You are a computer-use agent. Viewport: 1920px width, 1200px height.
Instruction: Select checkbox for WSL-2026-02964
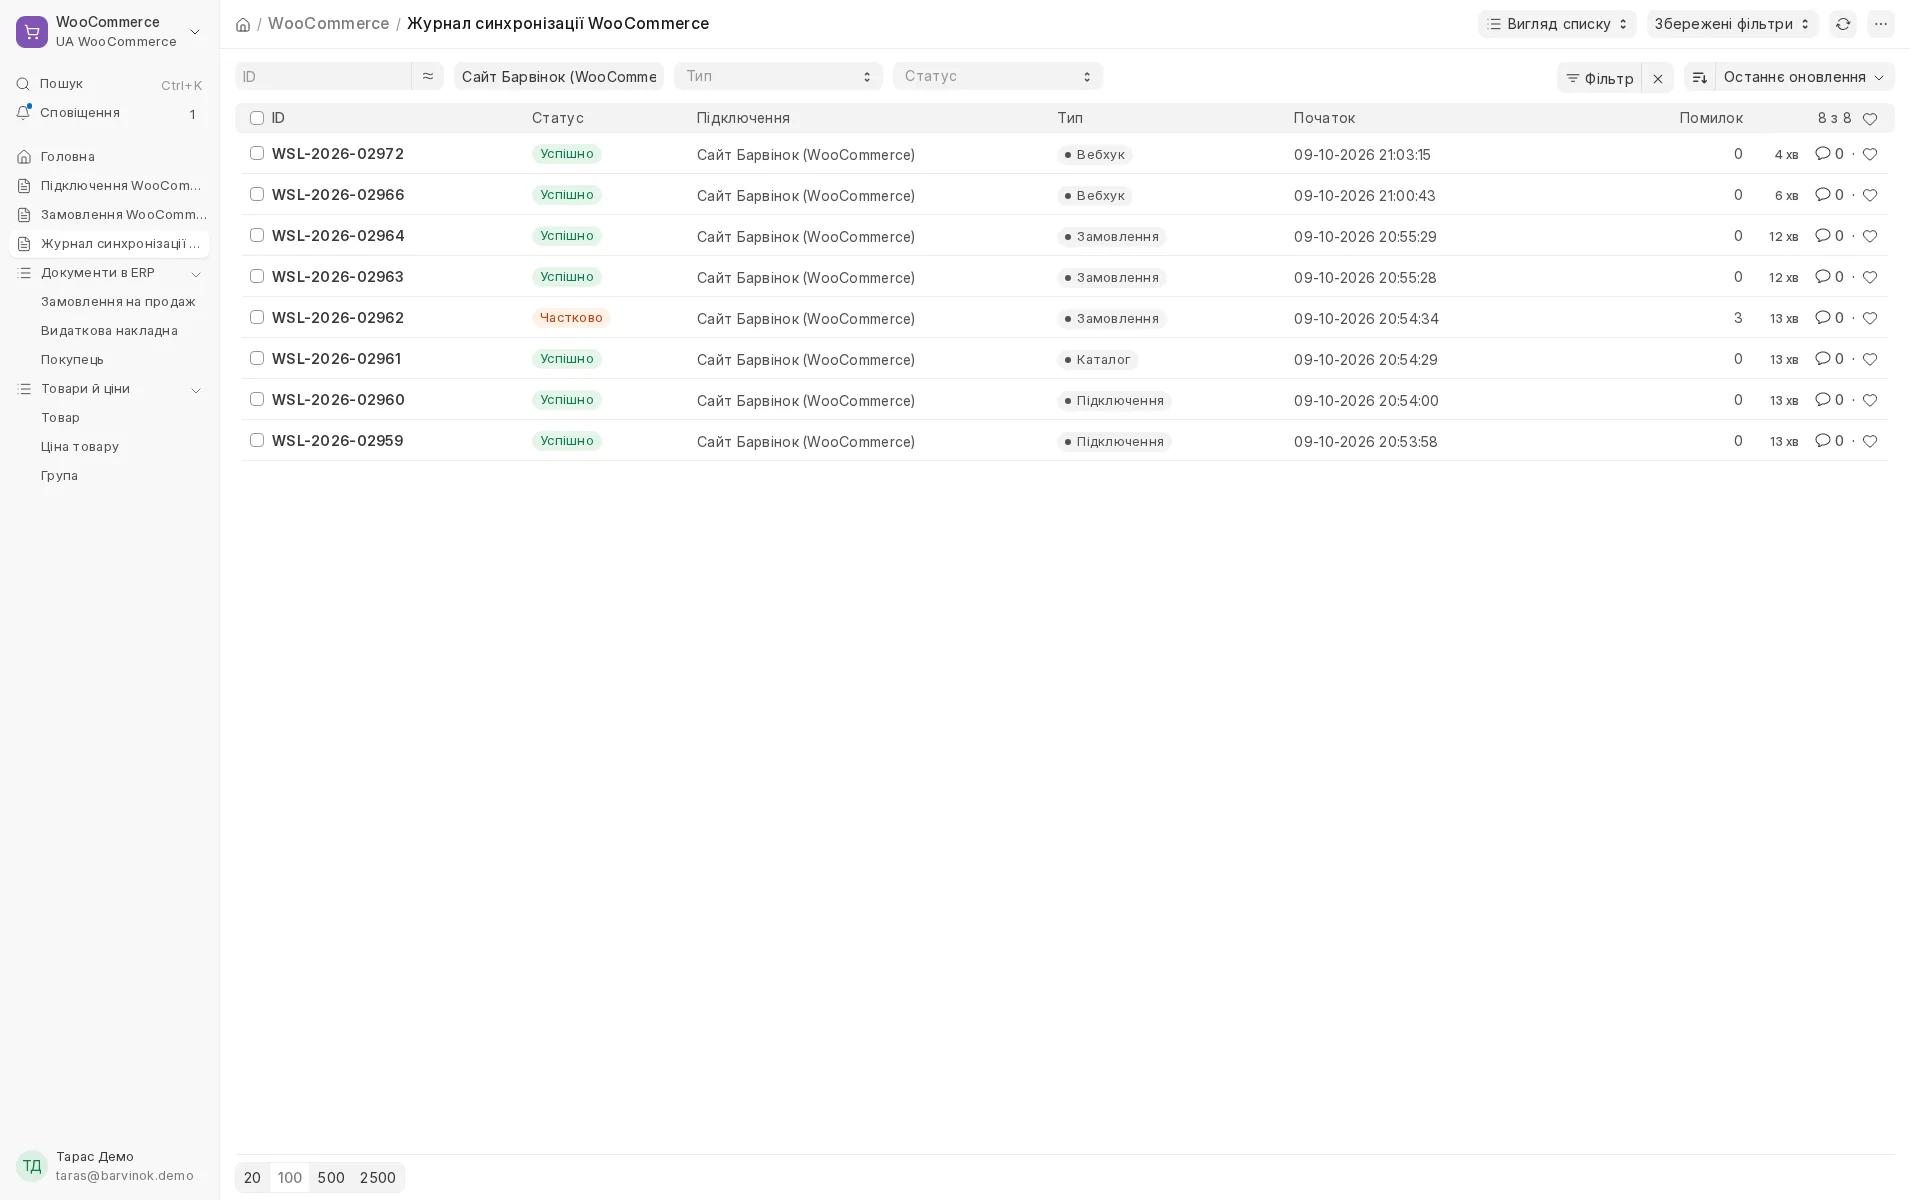tap(257, 235)
